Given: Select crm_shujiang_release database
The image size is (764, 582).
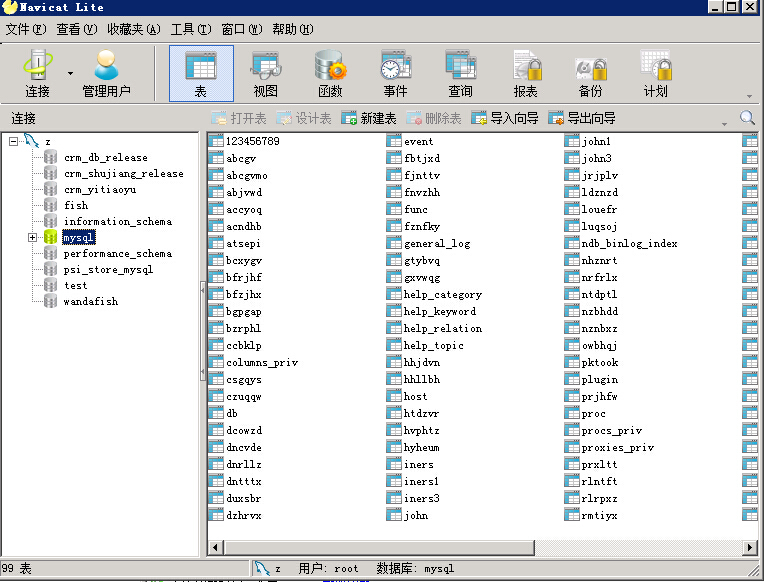Looking at the screenshot, I should [124, 174].
